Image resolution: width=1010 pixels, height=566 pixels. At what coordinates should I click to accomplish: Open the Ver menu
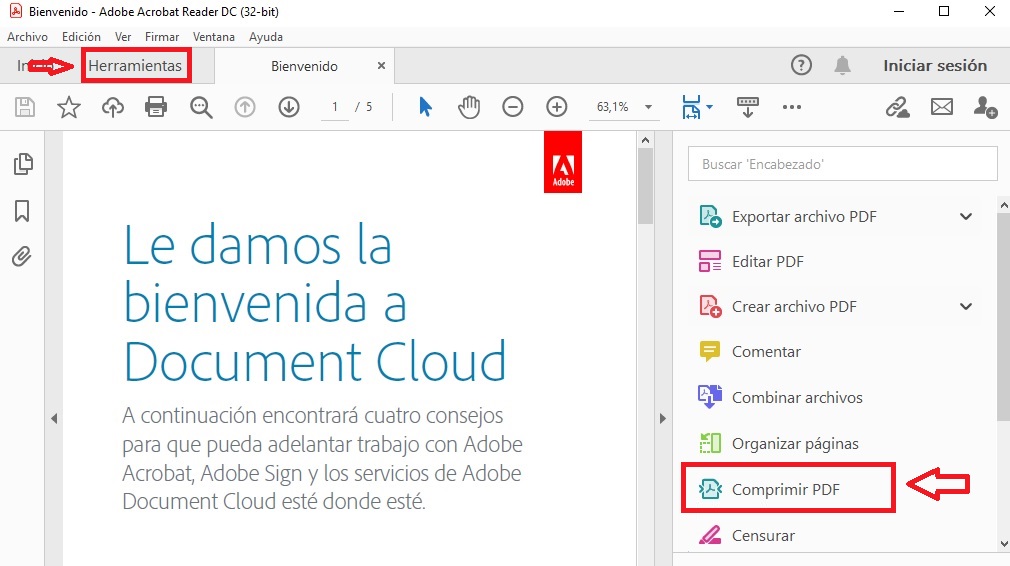123,37
